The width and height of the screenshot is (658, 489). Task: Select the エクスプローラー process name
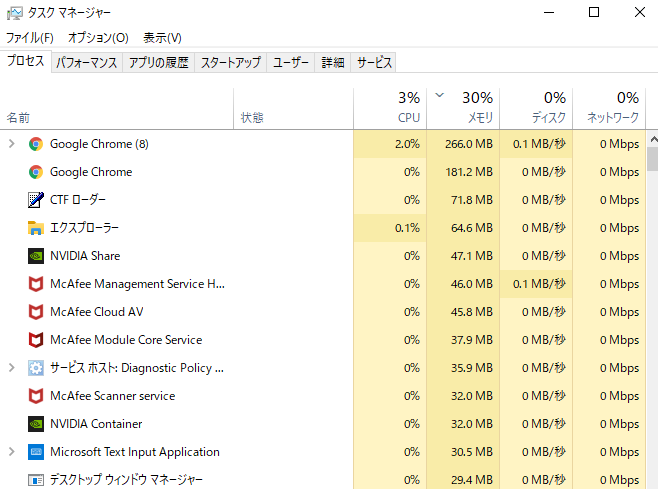click(x=84, y=228)
